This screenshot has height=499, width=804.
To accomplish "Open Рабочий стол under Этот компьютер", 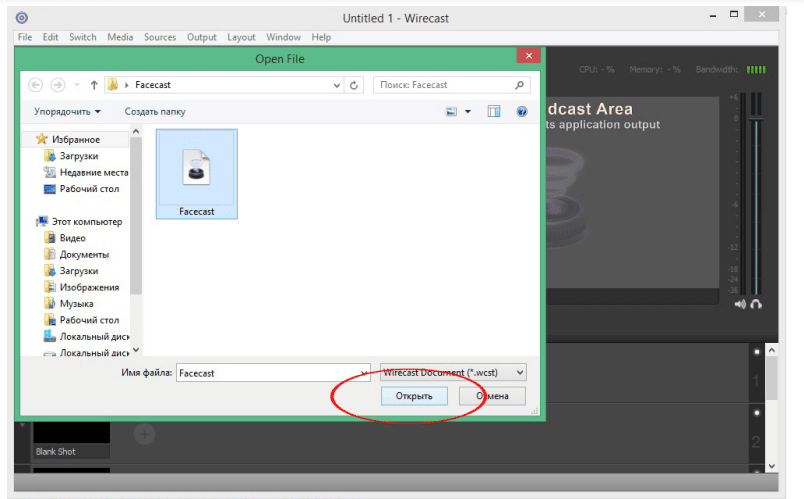I will [82, 320].
